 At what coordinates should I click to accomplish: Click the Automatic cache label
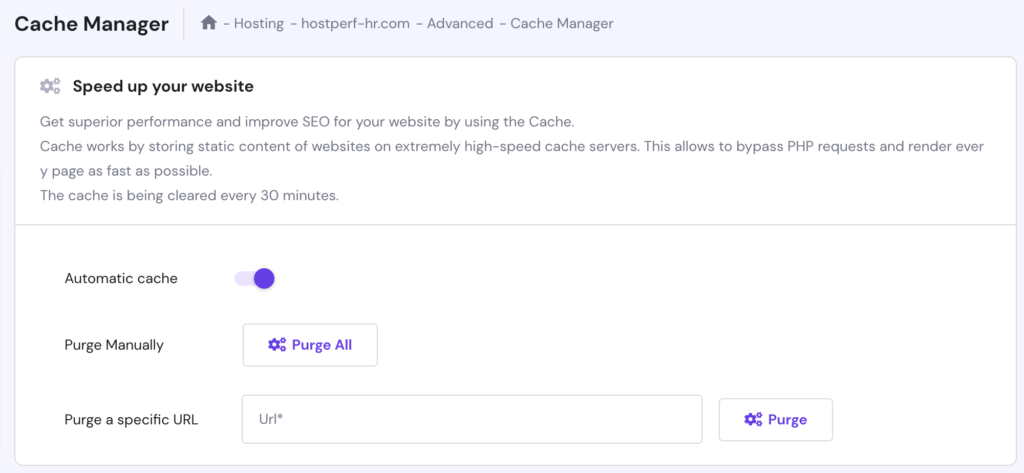121,278
